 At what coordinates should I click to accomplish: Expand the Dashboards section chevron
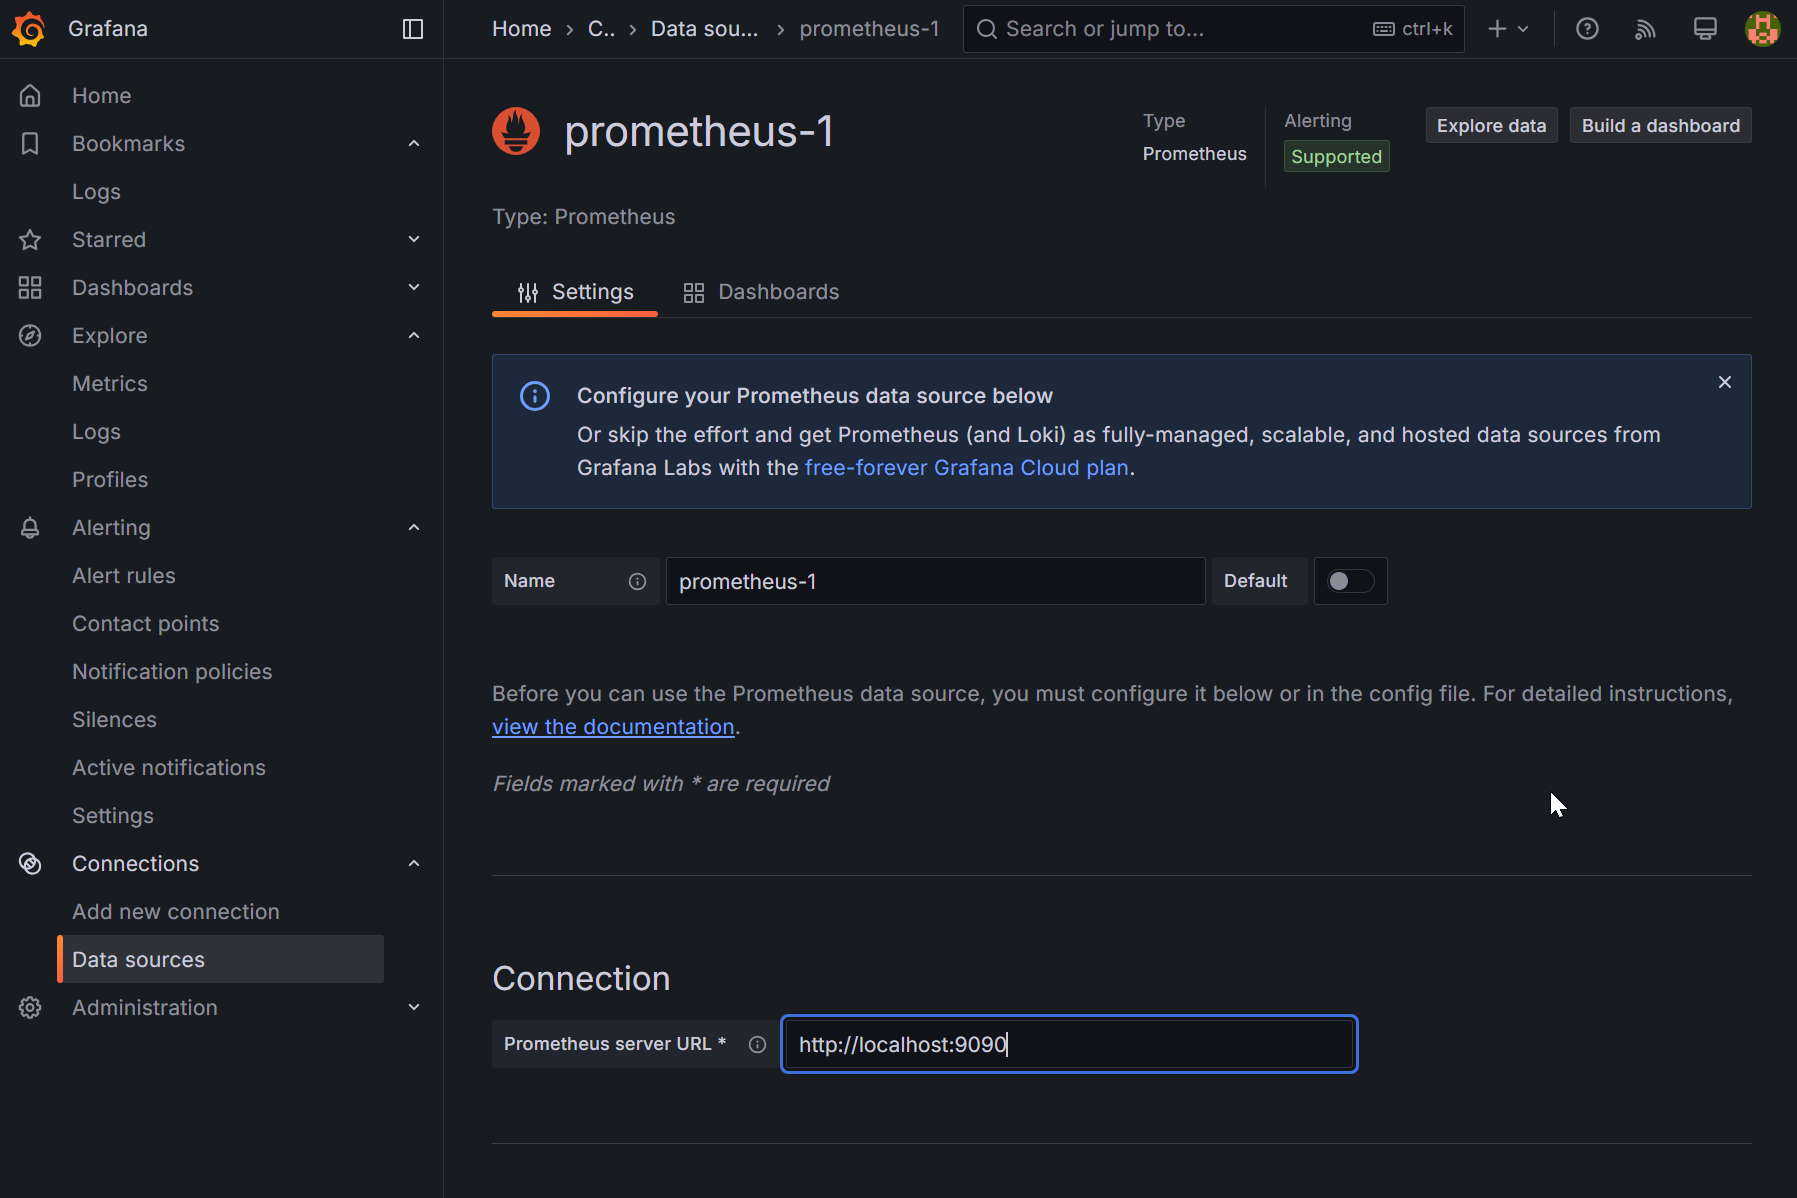[414, 288]
